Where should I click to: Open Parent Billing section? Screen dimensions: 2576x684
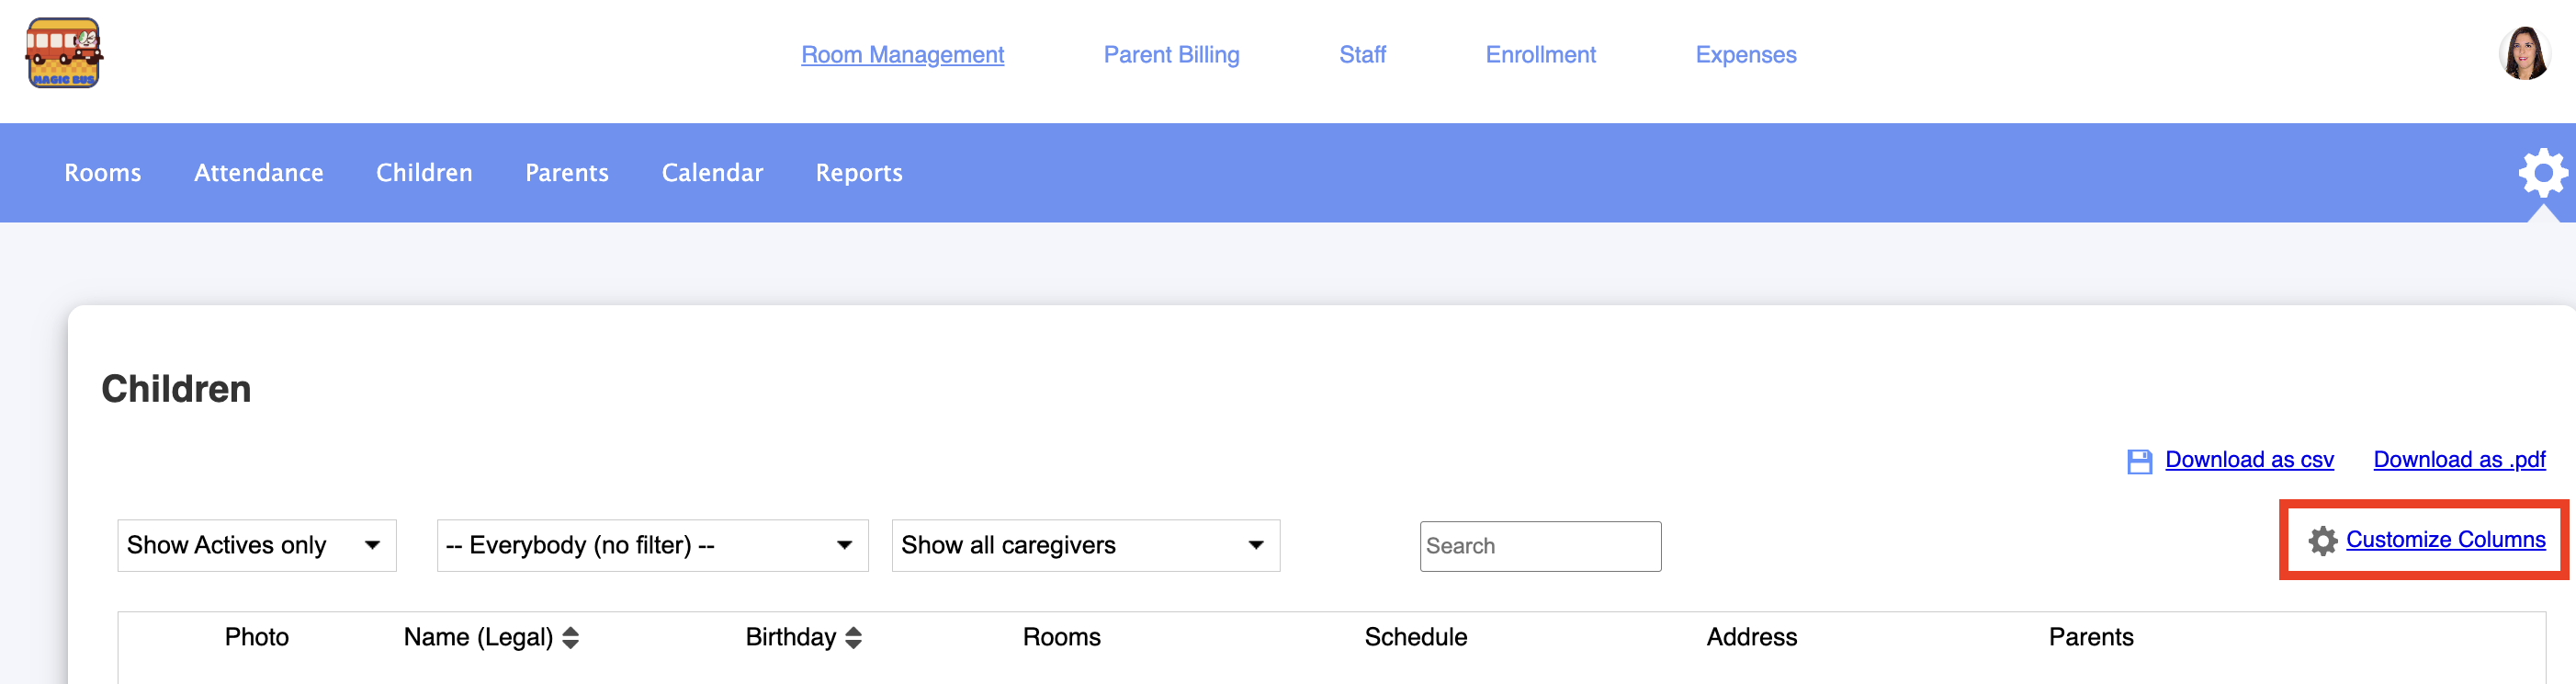click(1171, 55)
